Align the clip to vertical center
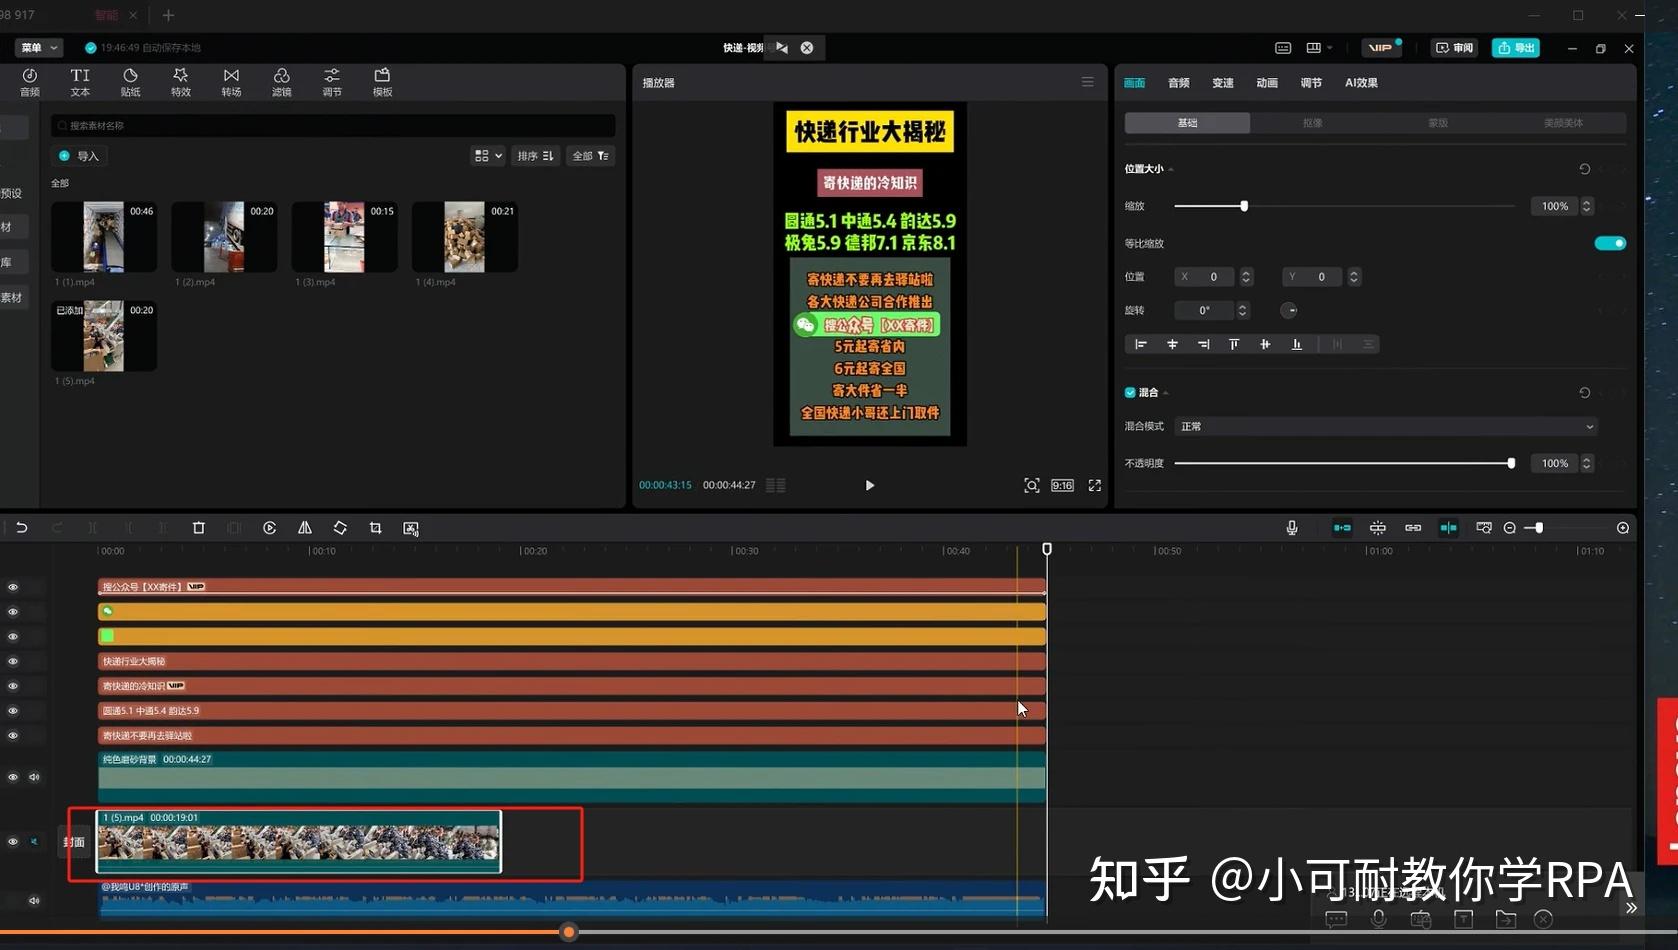 pos(1265,344)
